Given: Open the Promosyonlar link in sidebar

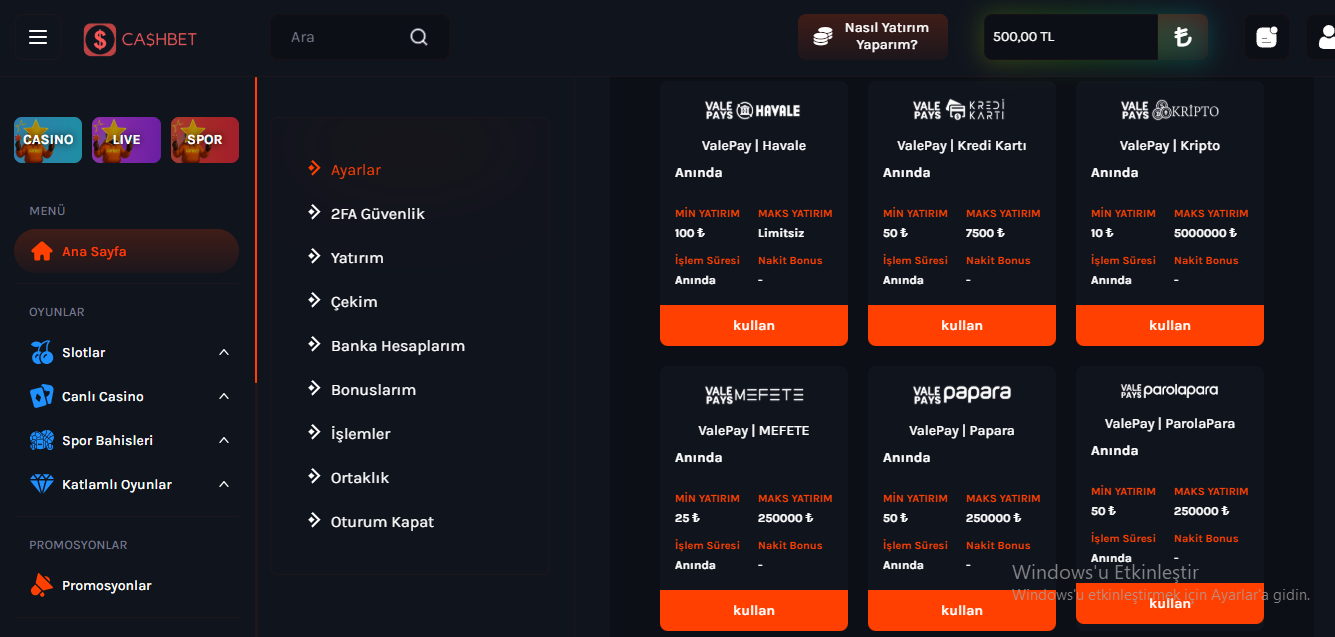Looking at the screenshot, I should pos(106,585).
